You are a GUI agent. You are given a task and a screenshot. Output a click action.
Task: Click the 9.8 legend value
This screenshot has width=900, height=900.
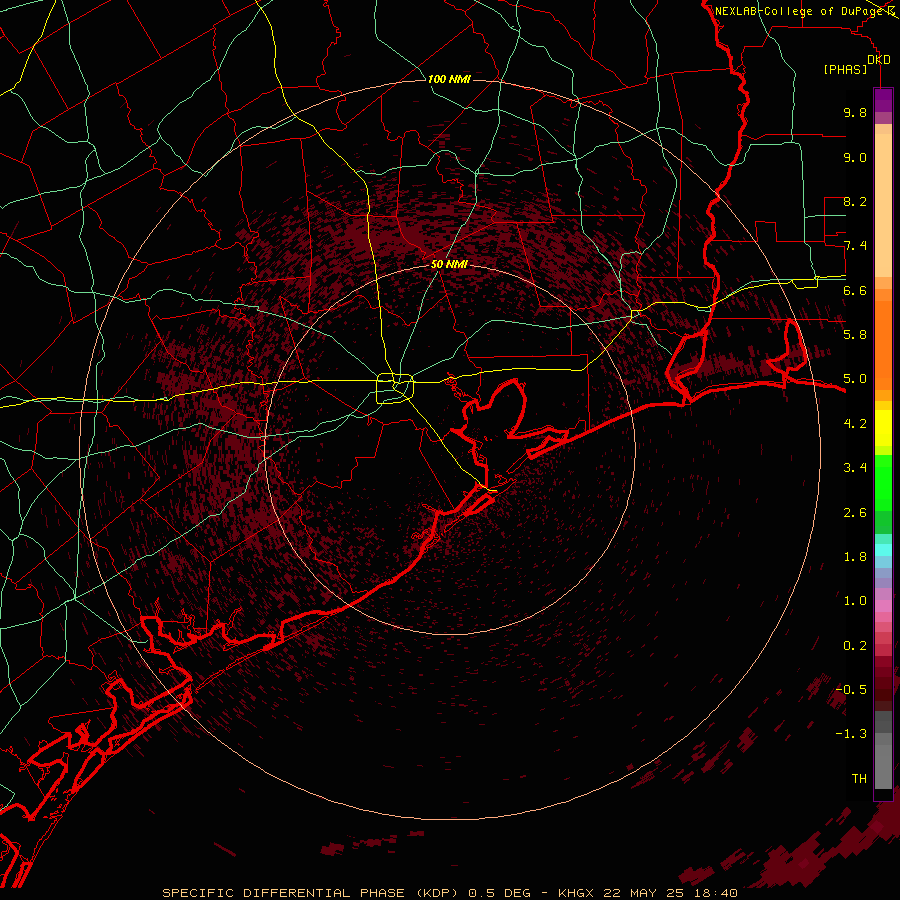855,112
